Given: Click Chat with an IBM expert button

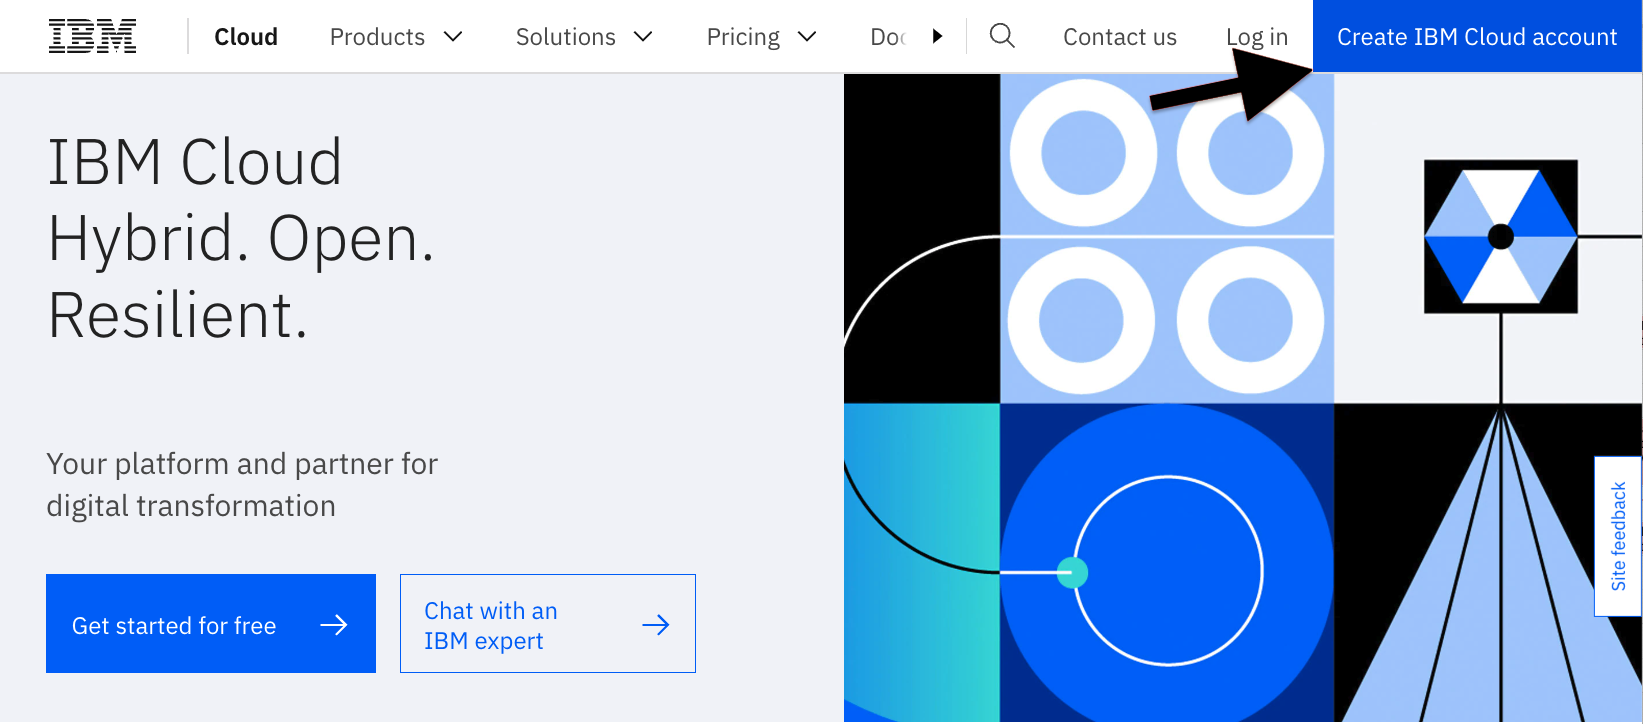Looking at the screenshot, I should pyautogui.click(x=548, y=624).
